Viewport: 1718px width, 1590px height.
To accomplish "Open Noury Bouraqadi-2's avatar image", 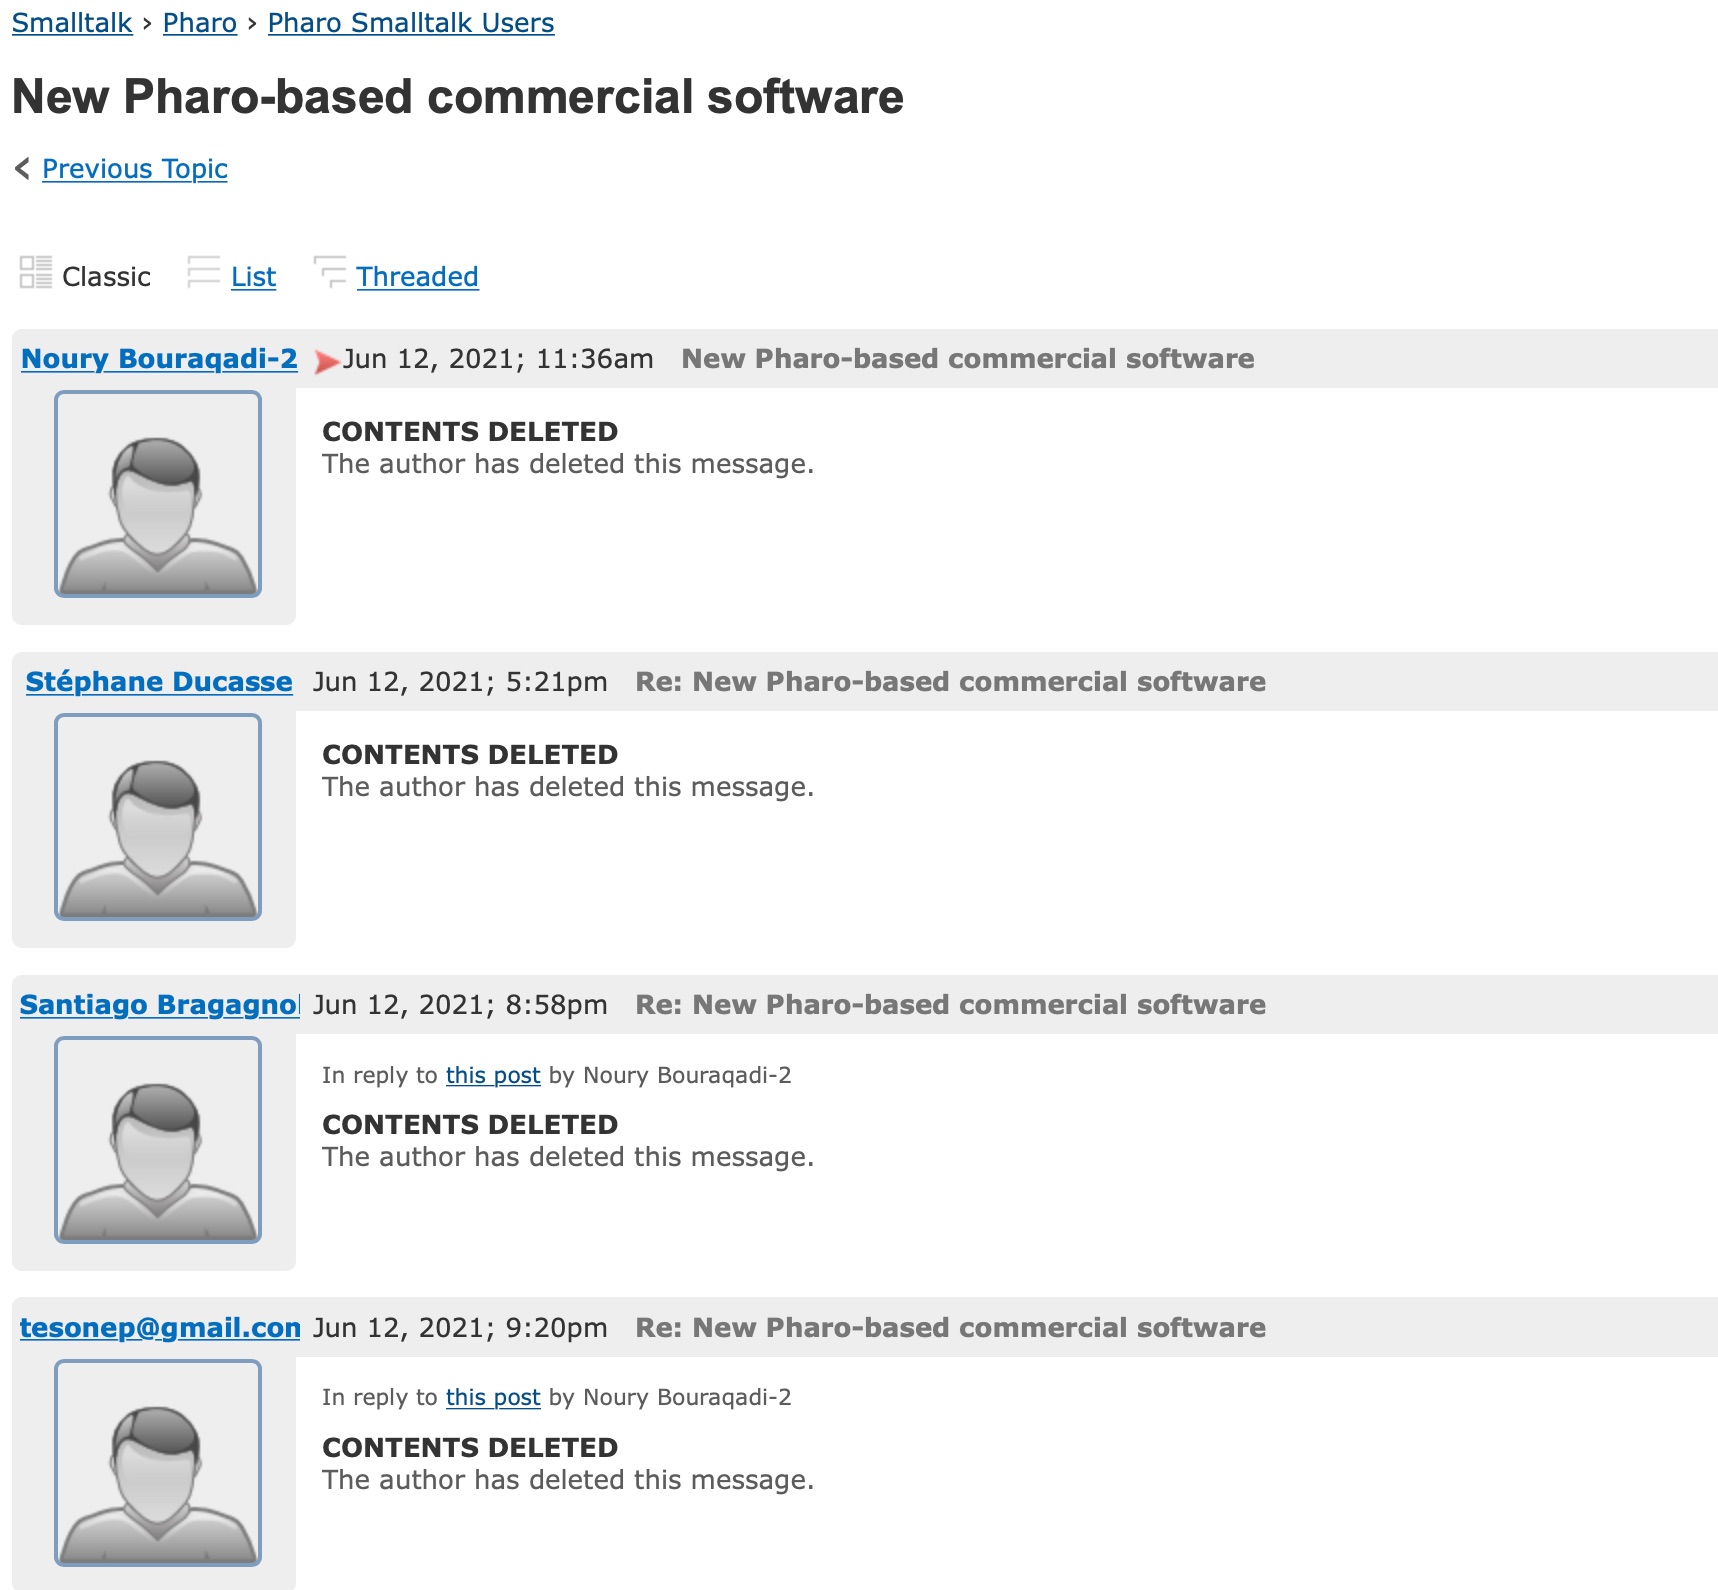I will pos(158,494).
